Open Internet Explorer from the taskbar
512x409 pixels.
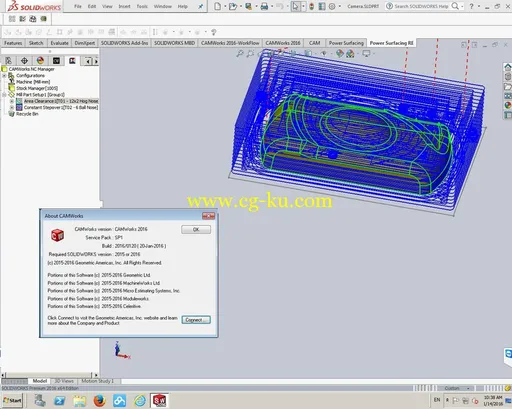pyautogui.click(x=140, y=400)
